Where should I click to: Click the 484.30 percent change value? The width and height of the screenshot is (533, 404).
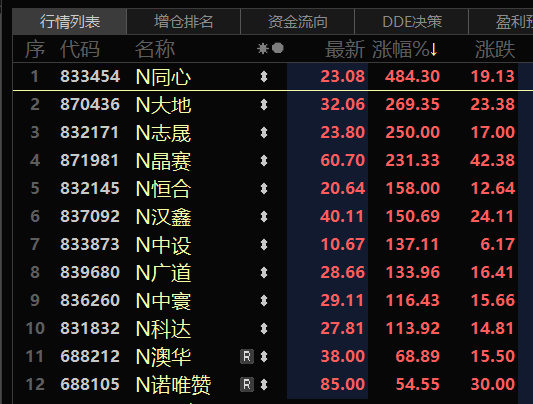pyautogui.click(x=412, y=76)
